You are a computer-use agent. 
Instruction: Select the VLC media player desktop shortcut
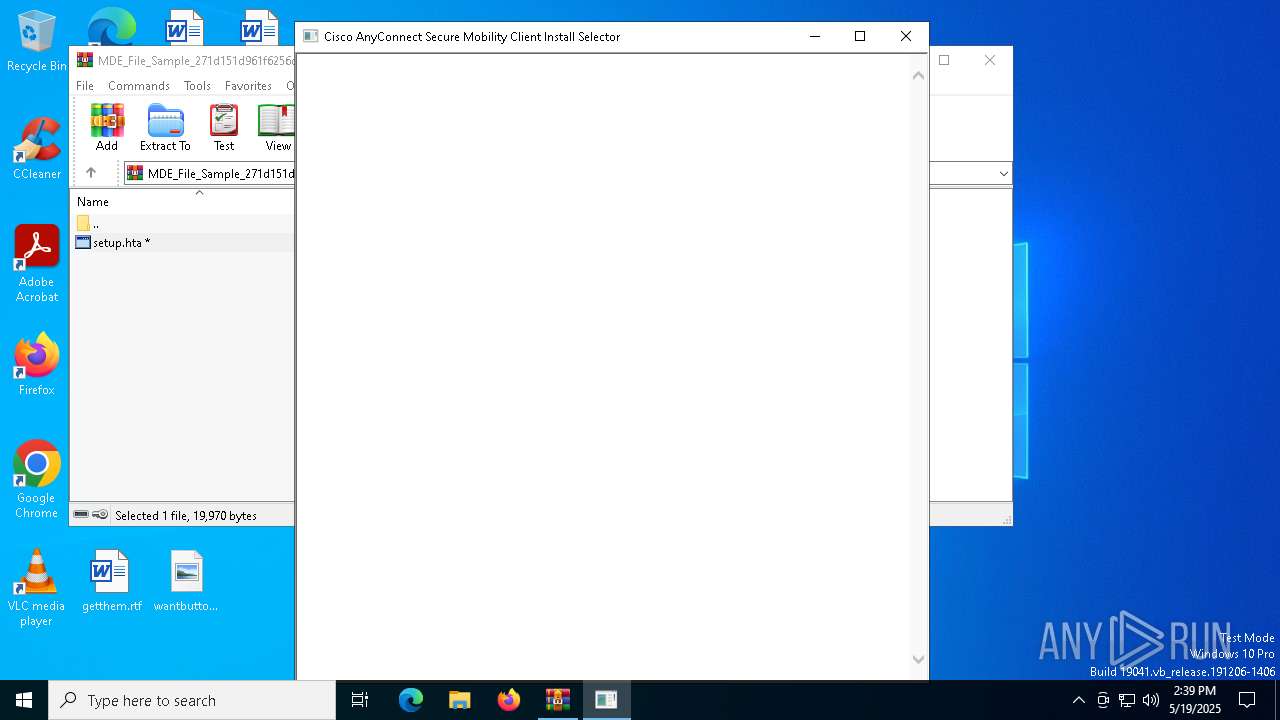click(x=36, y=588)
